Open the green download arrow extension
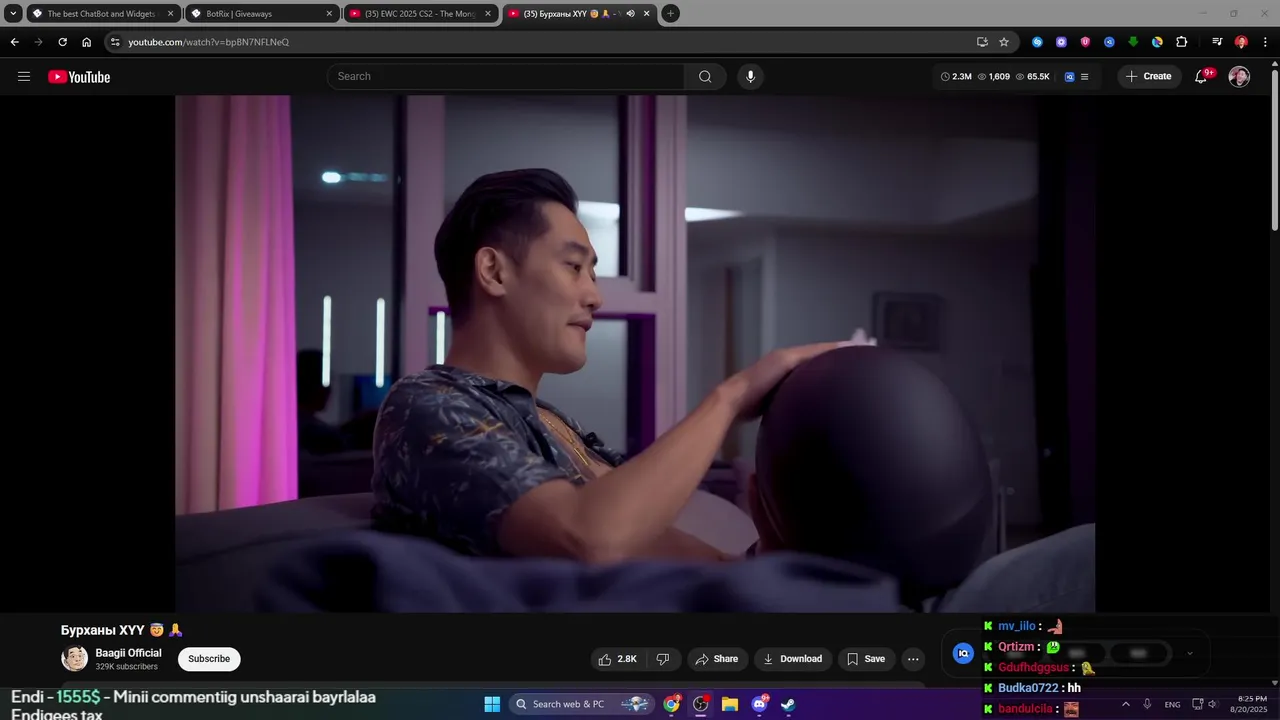Screen dimensions: 1280x720 (x=1133, y=42)
